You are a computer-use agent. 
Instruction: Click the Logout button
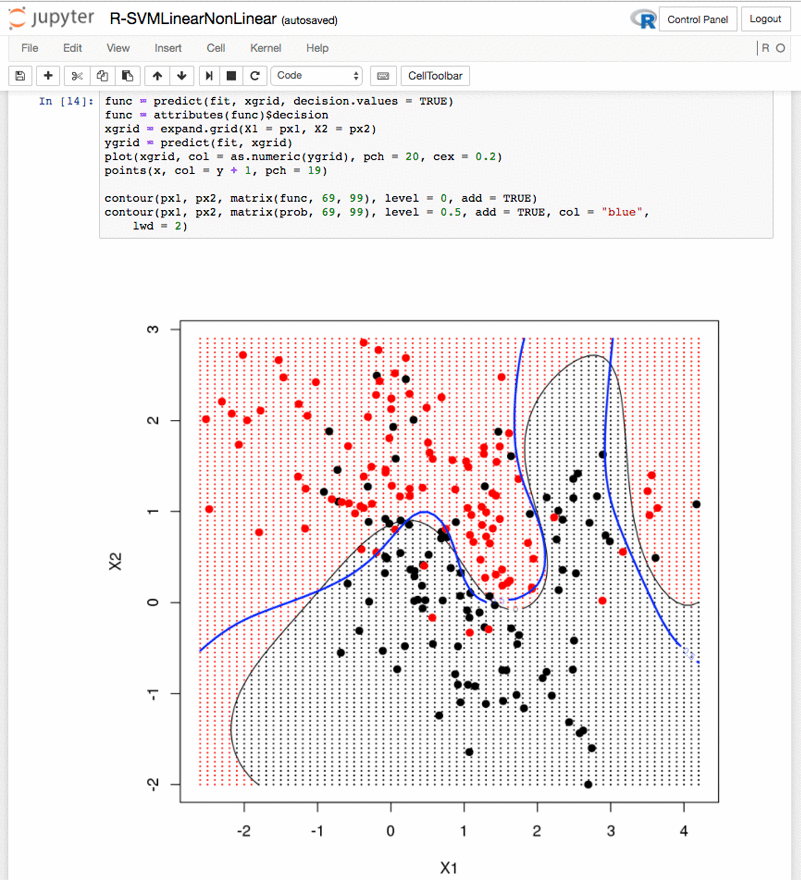pyautogui.click(x=766, y=19)
